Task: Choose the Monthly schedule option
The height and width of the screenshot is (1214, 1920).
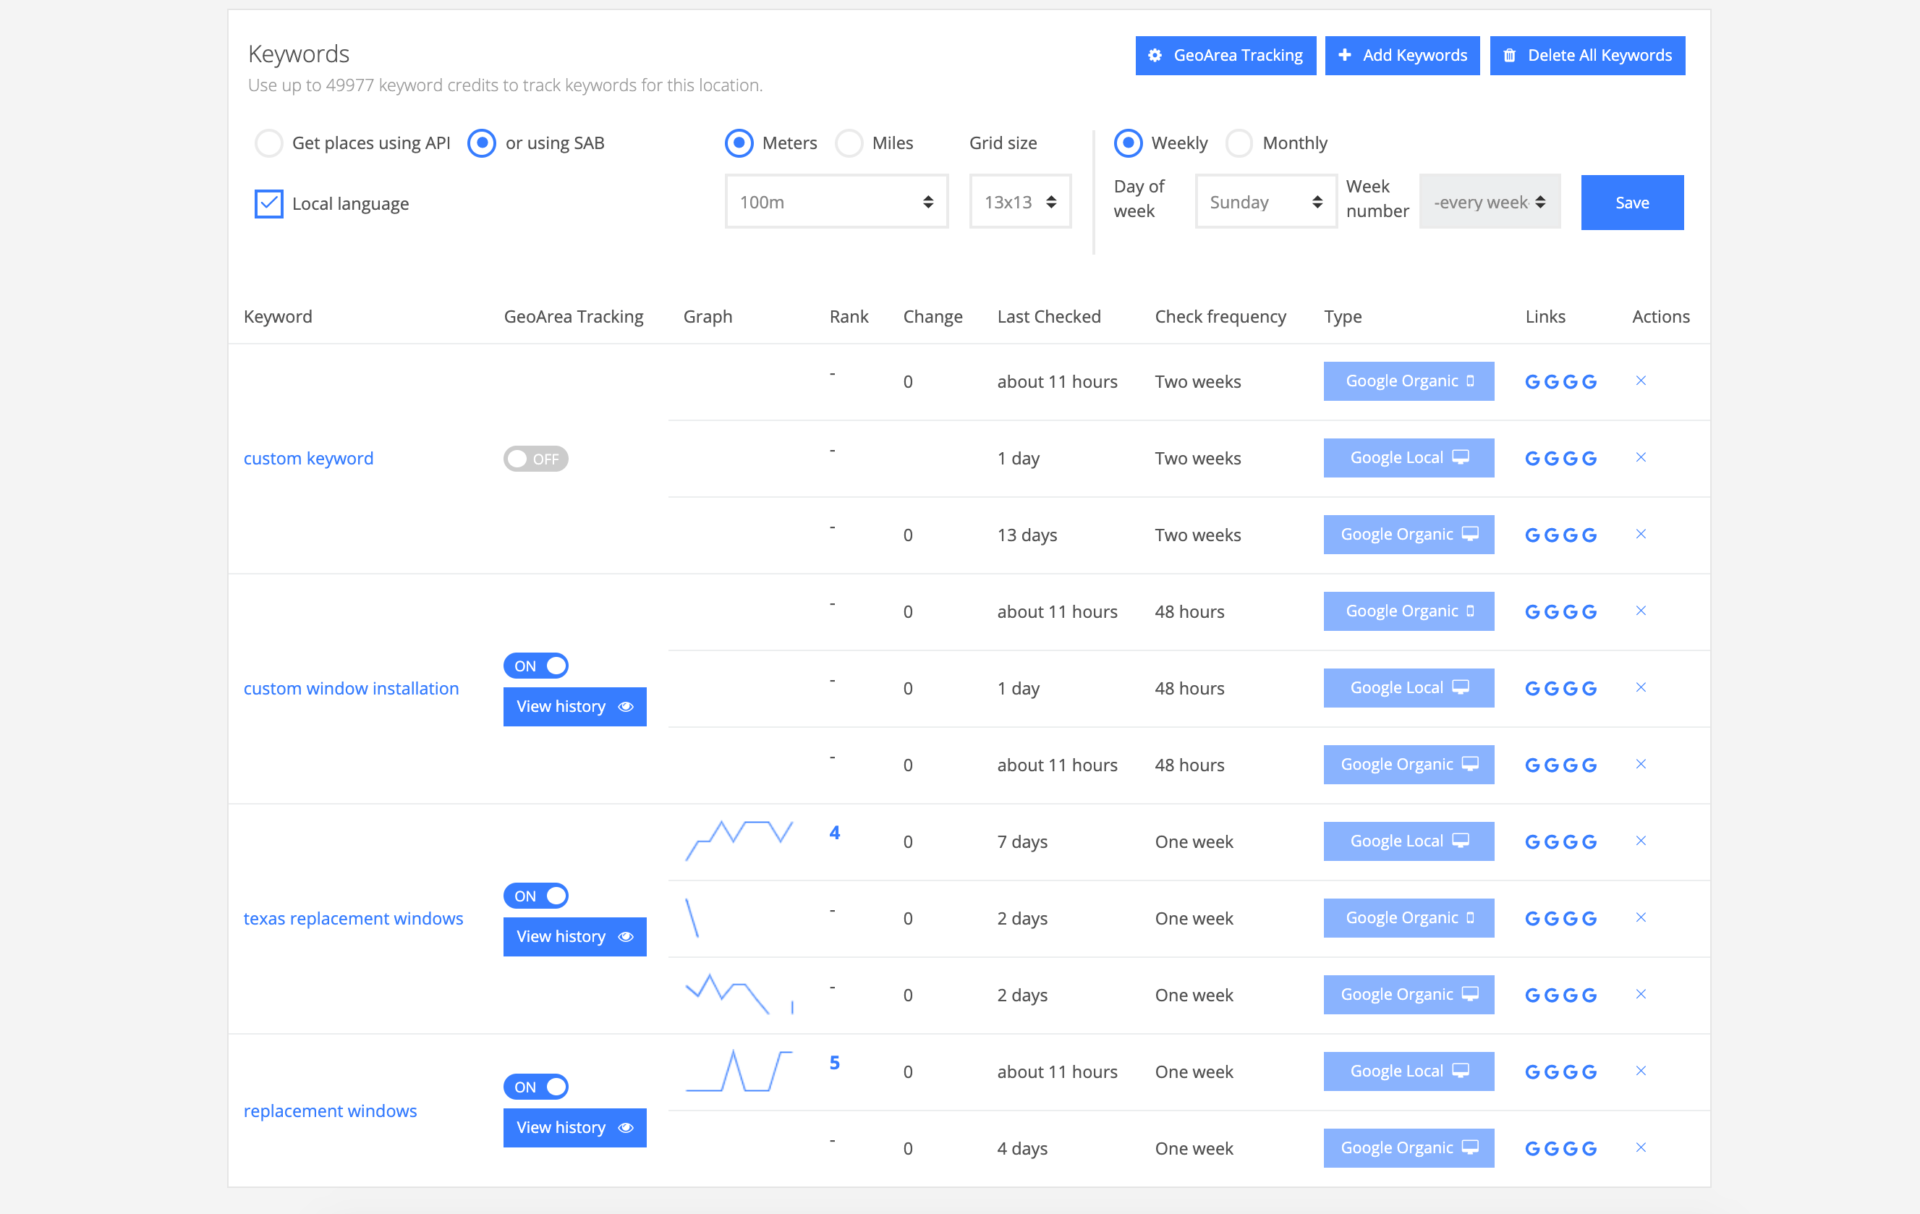Action: 1239,143
